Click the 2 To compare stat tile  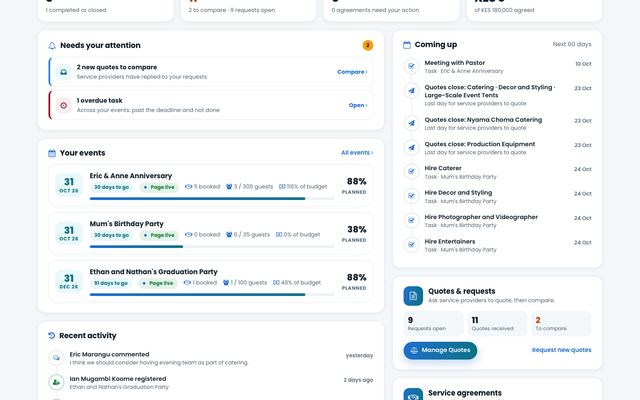[x=561, y=324]
